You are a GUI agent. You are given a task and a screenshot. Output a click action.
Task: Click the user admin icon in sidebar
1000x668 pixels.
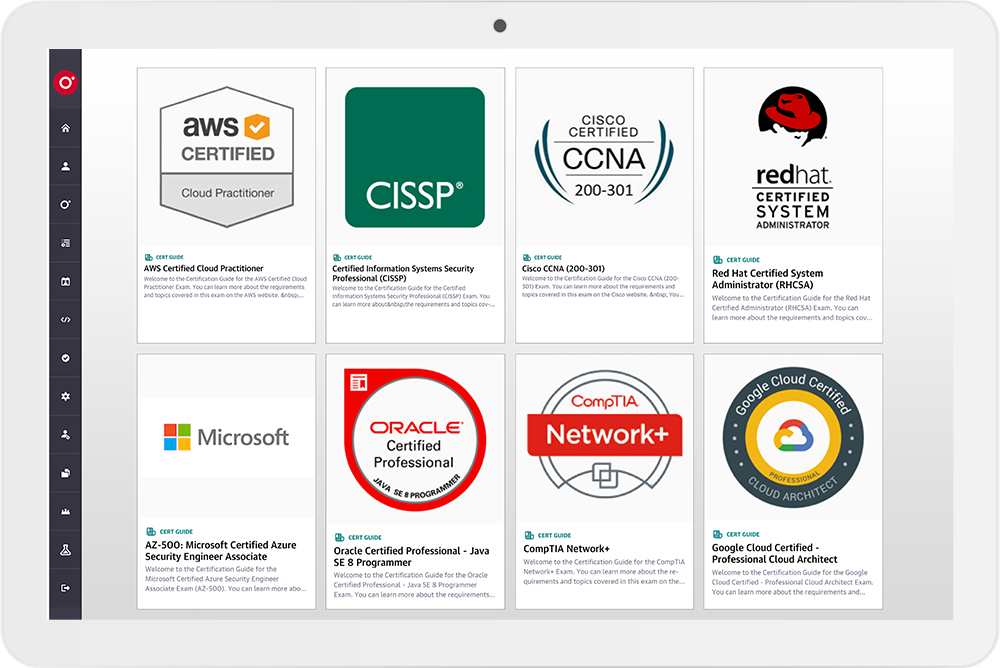tap(66, 434)
